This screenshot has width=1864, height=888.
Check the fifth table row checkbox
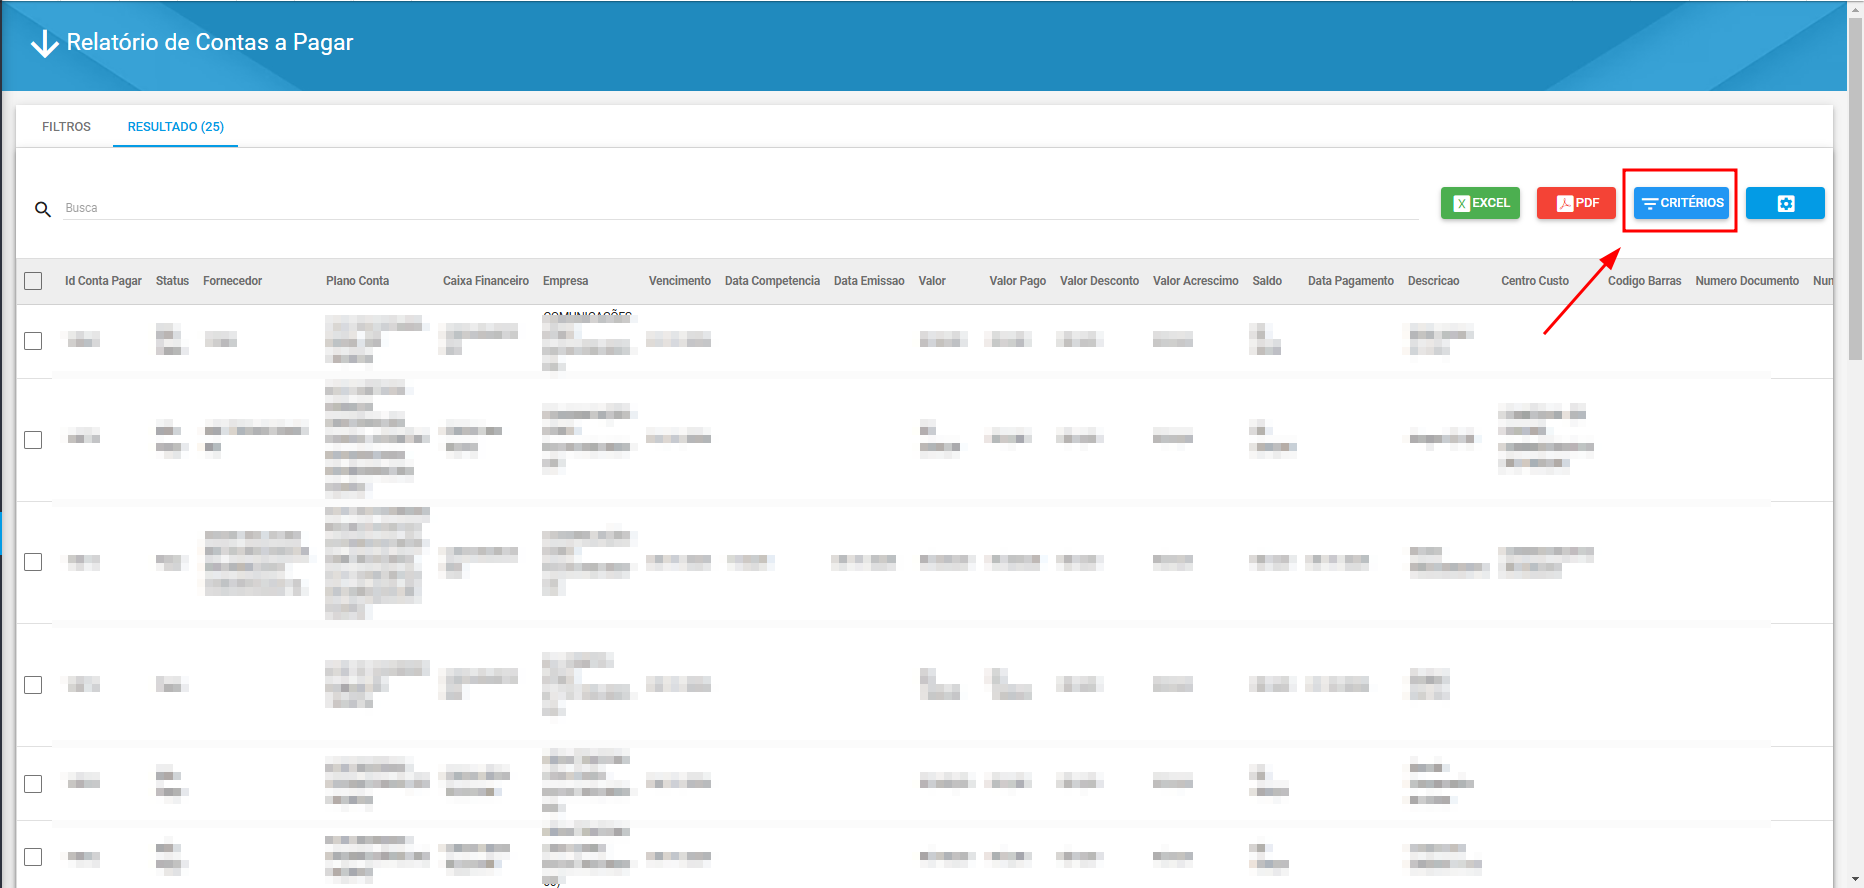click(33, 784)
